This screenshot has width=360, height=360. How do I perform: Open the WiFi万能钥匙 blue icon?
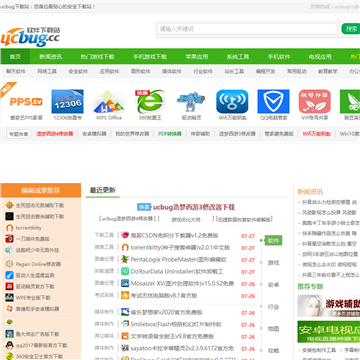(232, 101)
